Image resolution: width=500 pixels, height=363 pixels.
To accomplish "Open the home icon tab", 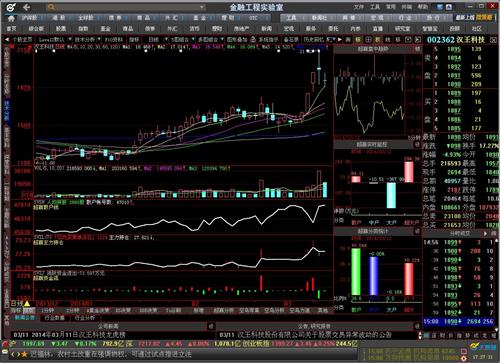I will point(11,18).
